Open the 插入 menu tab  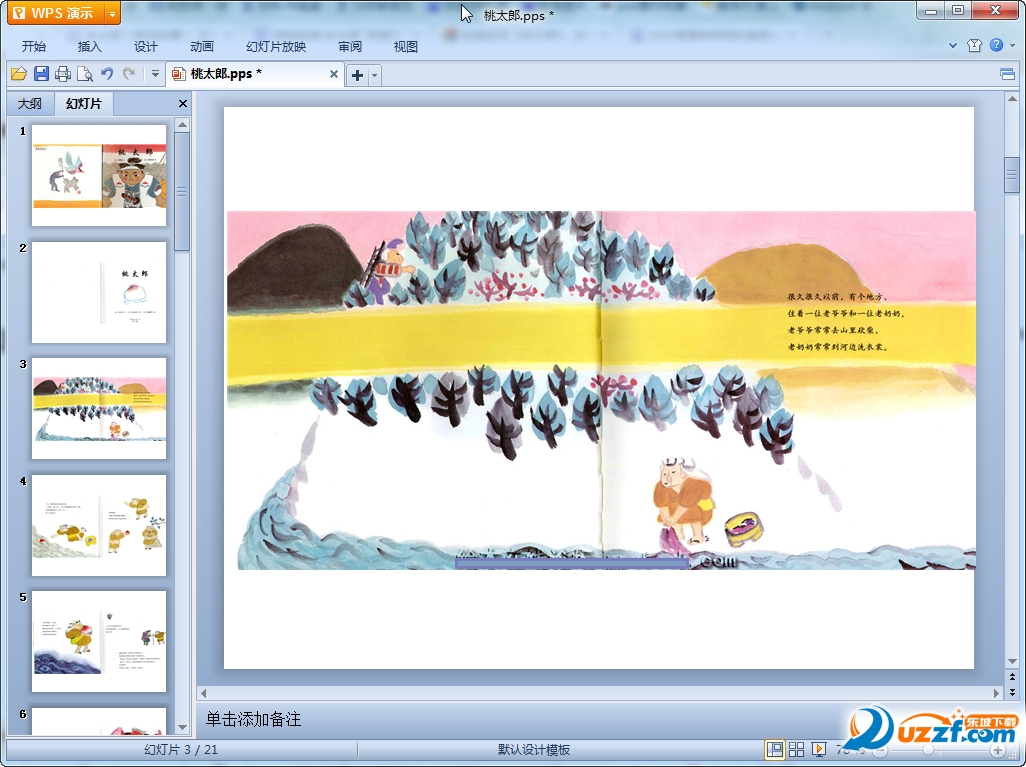pos(90,46)
